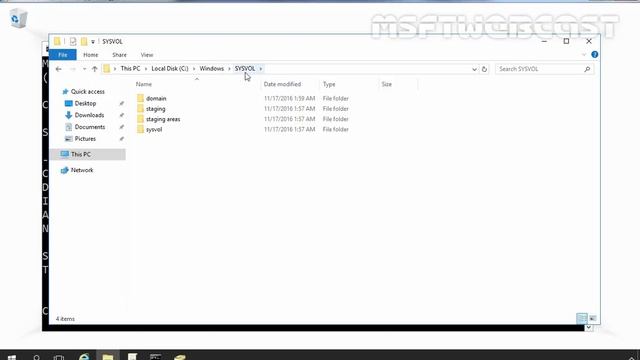Switch to the Share ribbon tab

[x=119, y=55]
